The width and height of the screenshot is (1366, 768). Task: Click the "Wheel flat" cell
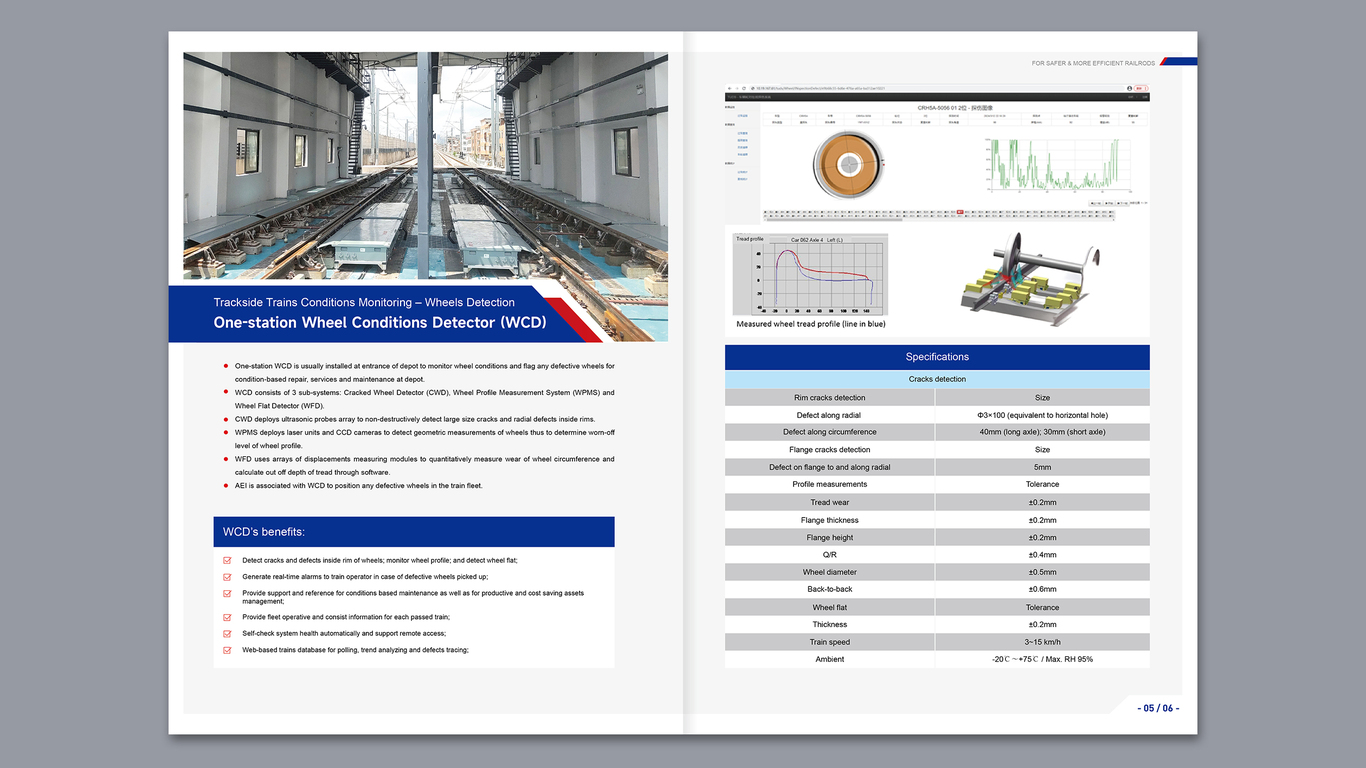830,607
